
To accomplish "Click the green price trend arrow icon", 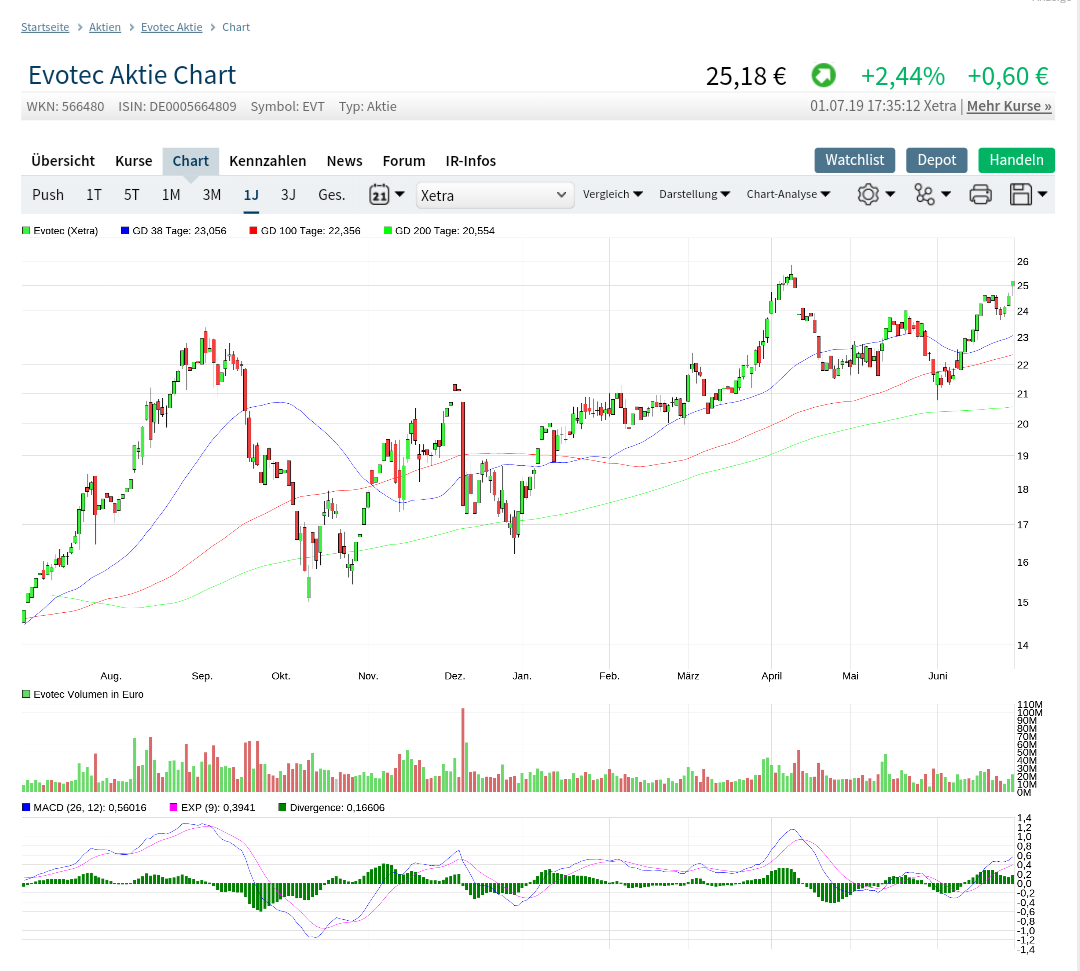I will point(823,76).
